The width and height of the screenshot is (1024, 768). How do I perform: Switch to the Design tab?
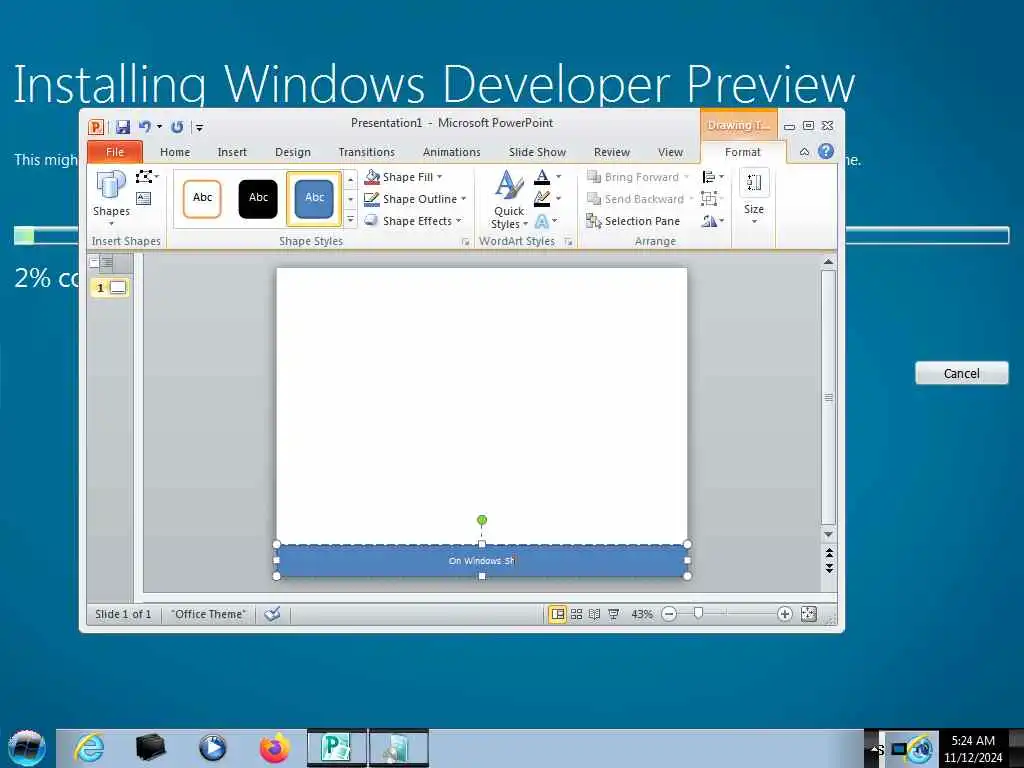293,152
